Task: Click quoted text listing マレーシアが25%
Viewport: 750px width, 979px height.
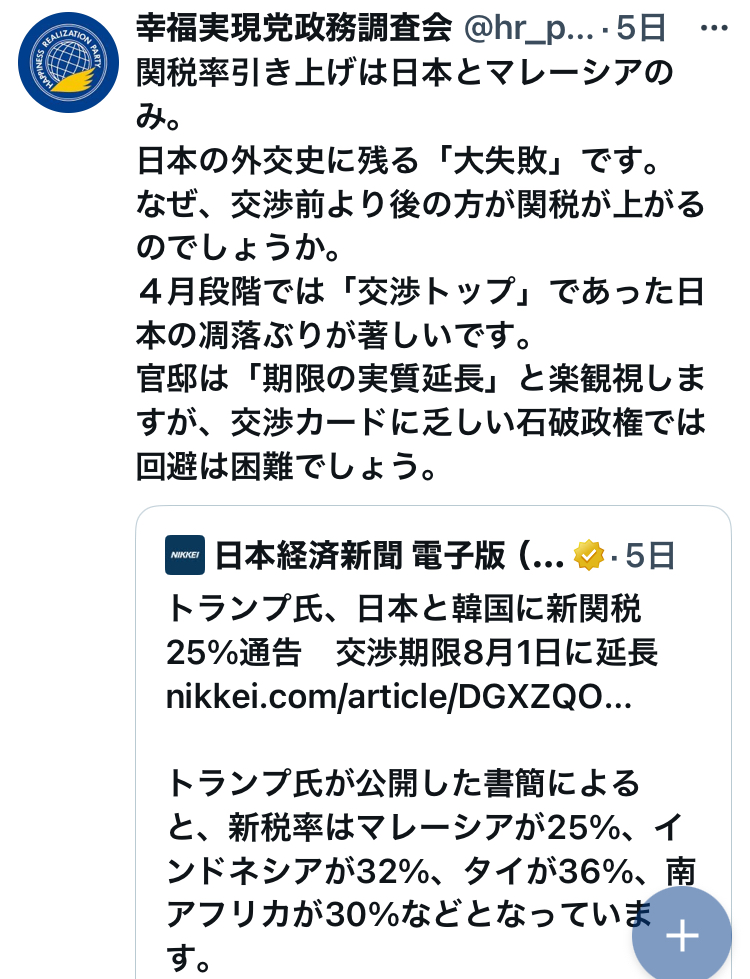Action: click(425, 828)
